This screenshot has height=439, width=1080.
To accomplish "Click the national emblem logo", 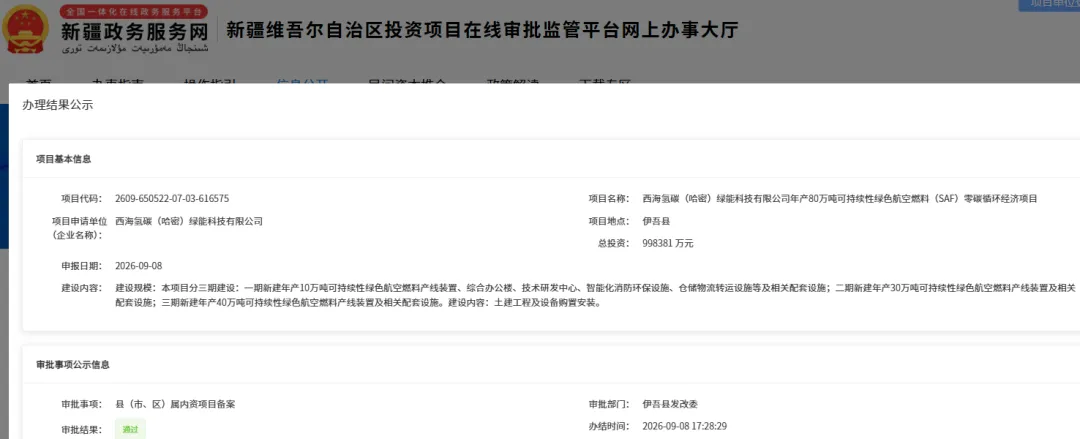I will click(x=25, y=30).
